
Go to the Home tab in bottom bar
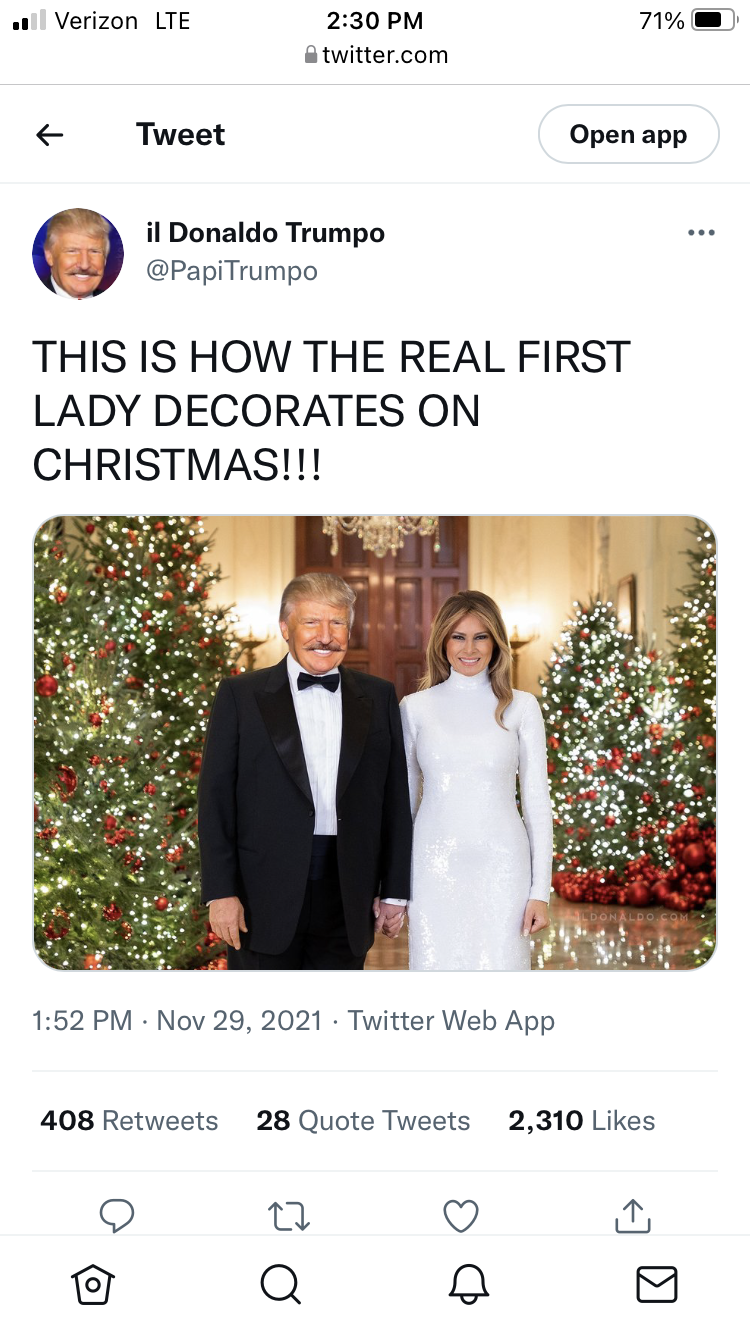tap(93, 1284)
